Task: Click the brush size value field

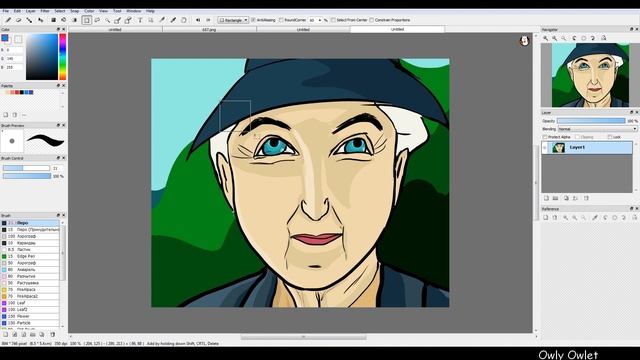Action: 58,168
